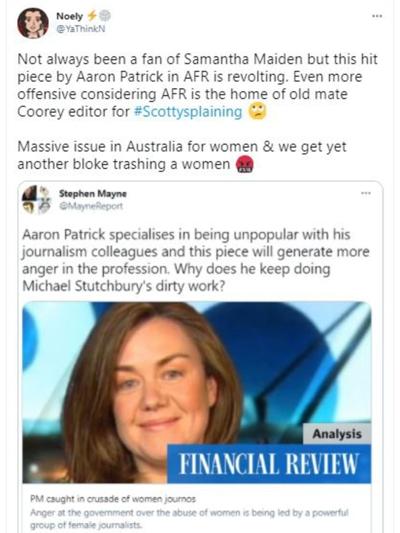
Task: Click the article description about female journalists
Action: tap(189, 518)
